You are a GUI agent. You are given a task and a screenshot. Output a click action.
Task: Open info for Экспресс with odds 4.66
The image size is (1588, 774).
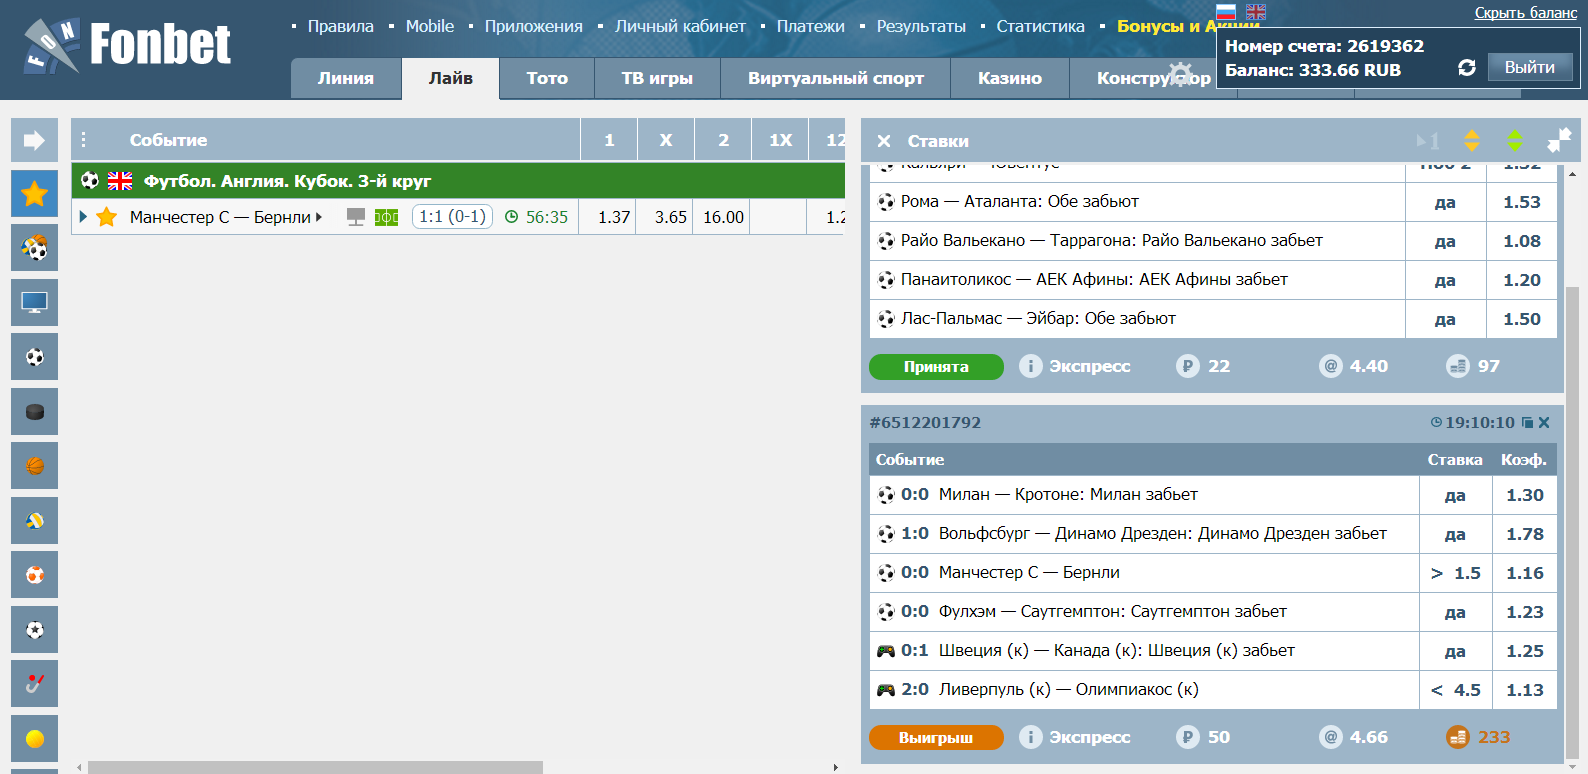point(1030,737)
